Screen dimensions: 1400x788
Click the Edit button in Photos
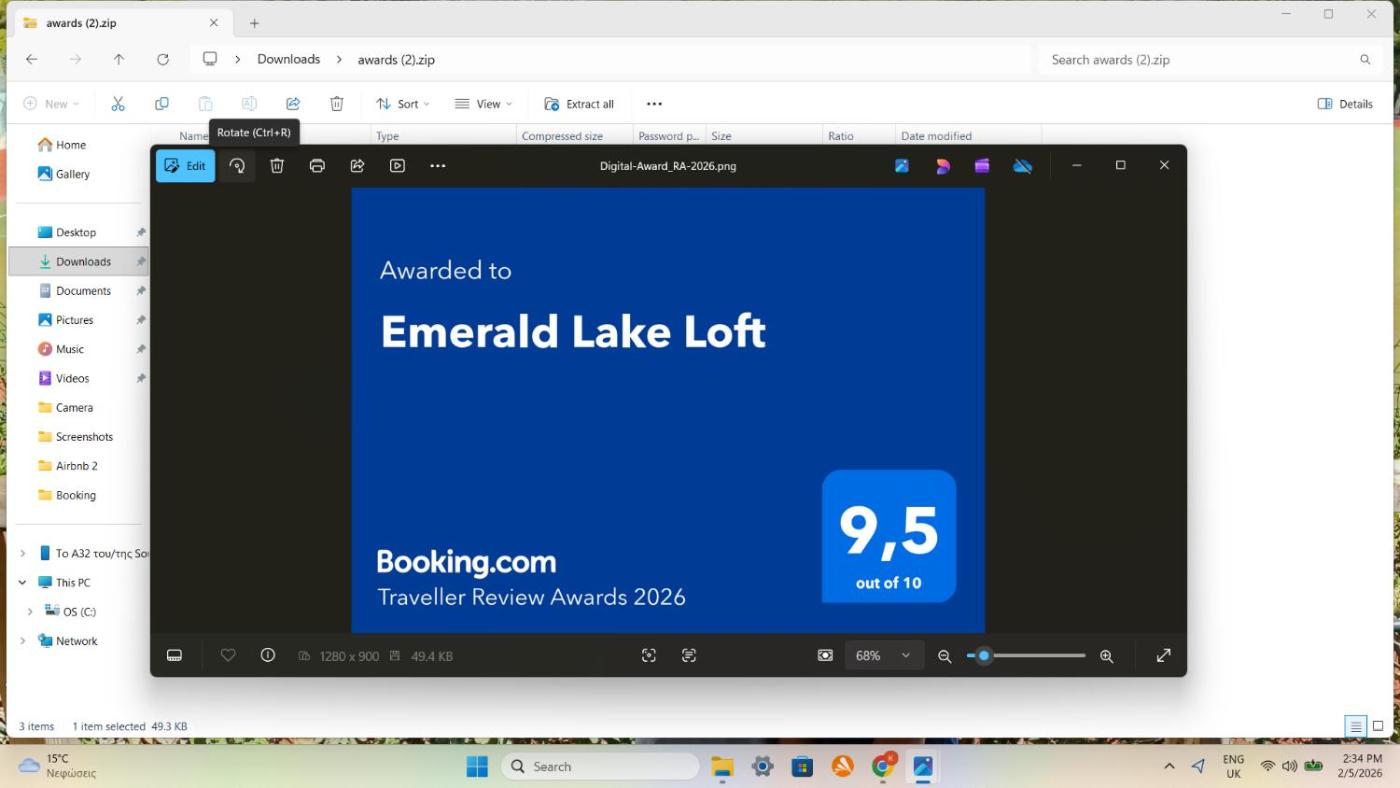click(185, 166)
